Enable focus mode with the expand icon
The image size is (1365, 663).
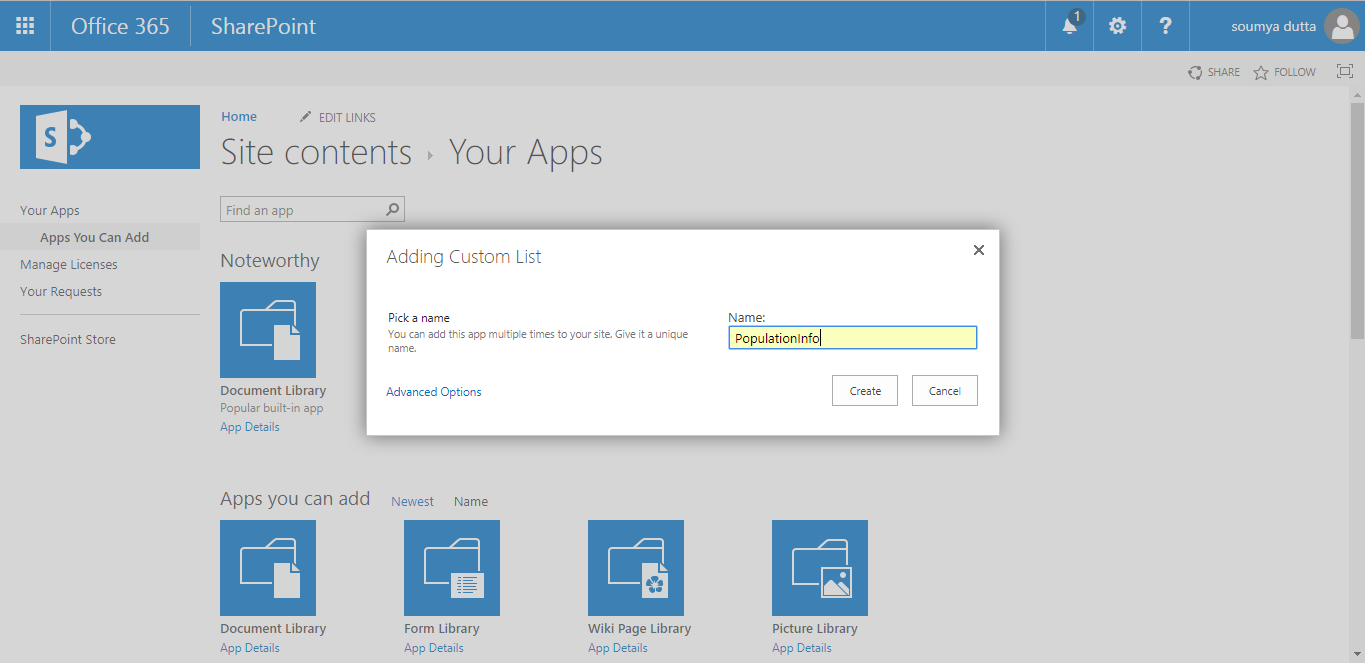tap(1344, 71)
